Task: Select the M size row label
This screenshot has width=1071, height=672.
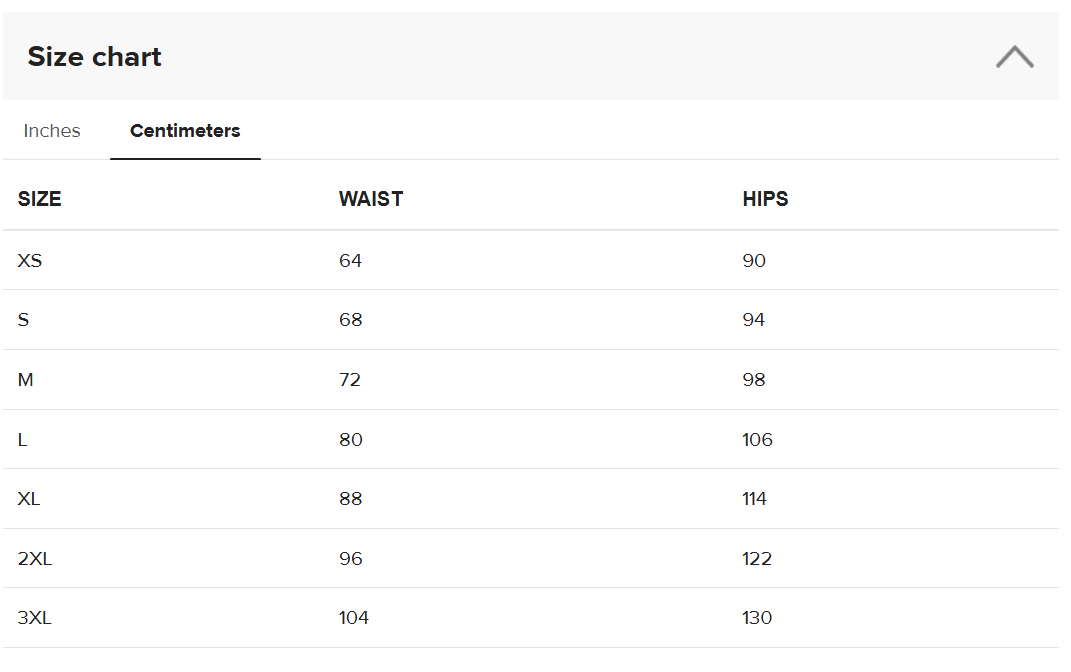Action: coord(26,380)
